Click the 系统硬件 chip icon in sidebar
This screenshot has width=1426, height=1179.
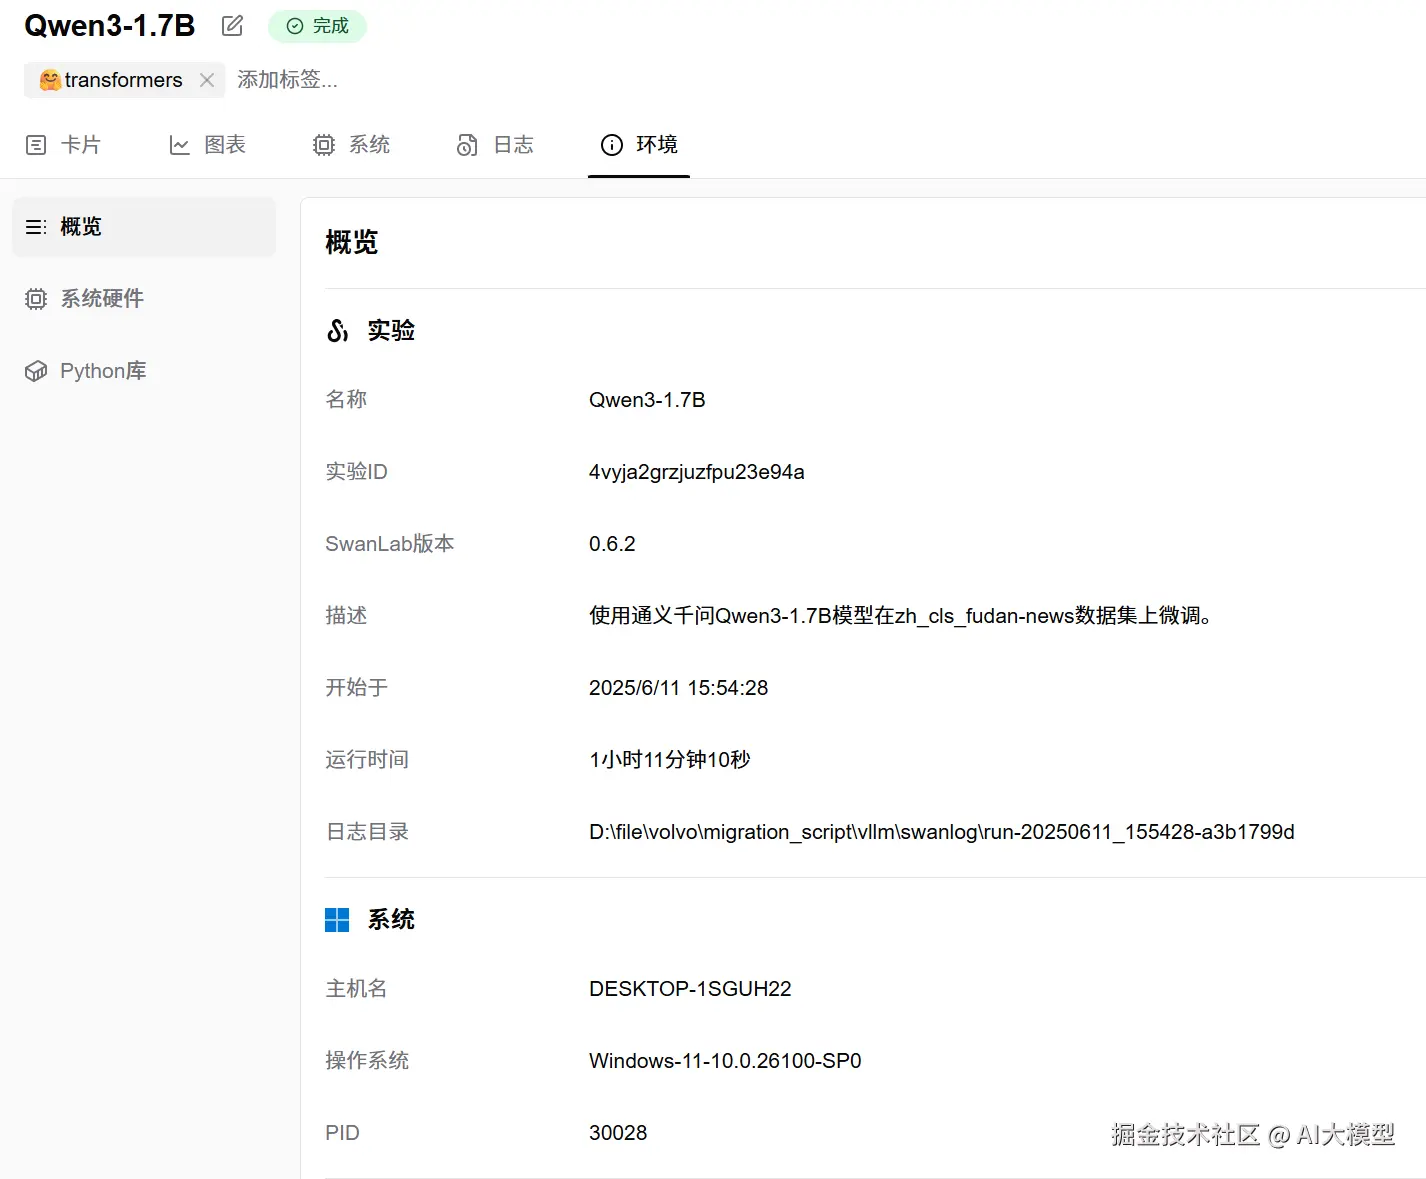36,299
